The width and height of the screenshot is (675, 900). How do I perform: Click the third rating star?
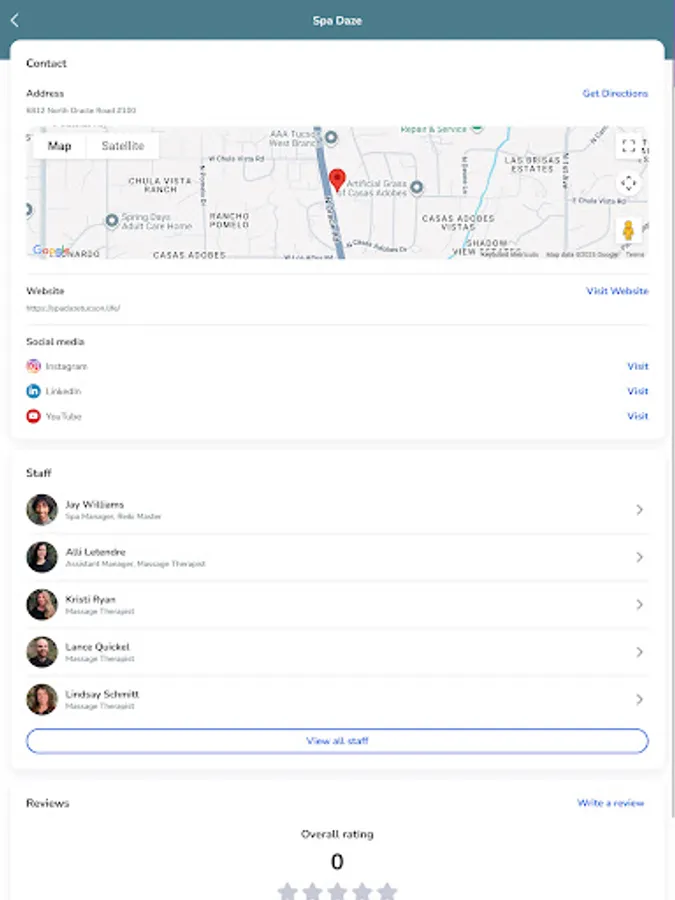click(337, 891)
